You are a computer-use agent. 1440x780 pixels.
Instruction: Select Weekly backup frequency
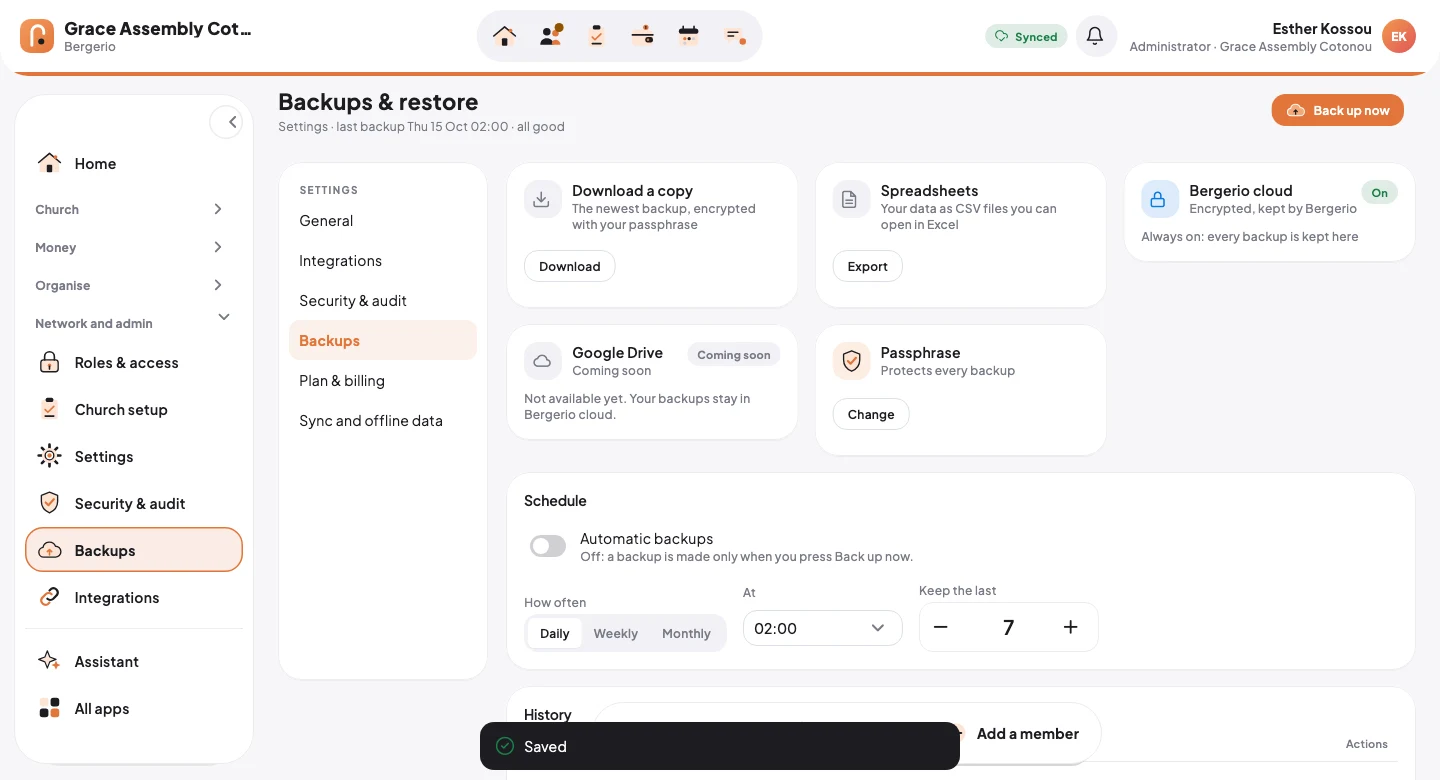[x=616, y=633]
